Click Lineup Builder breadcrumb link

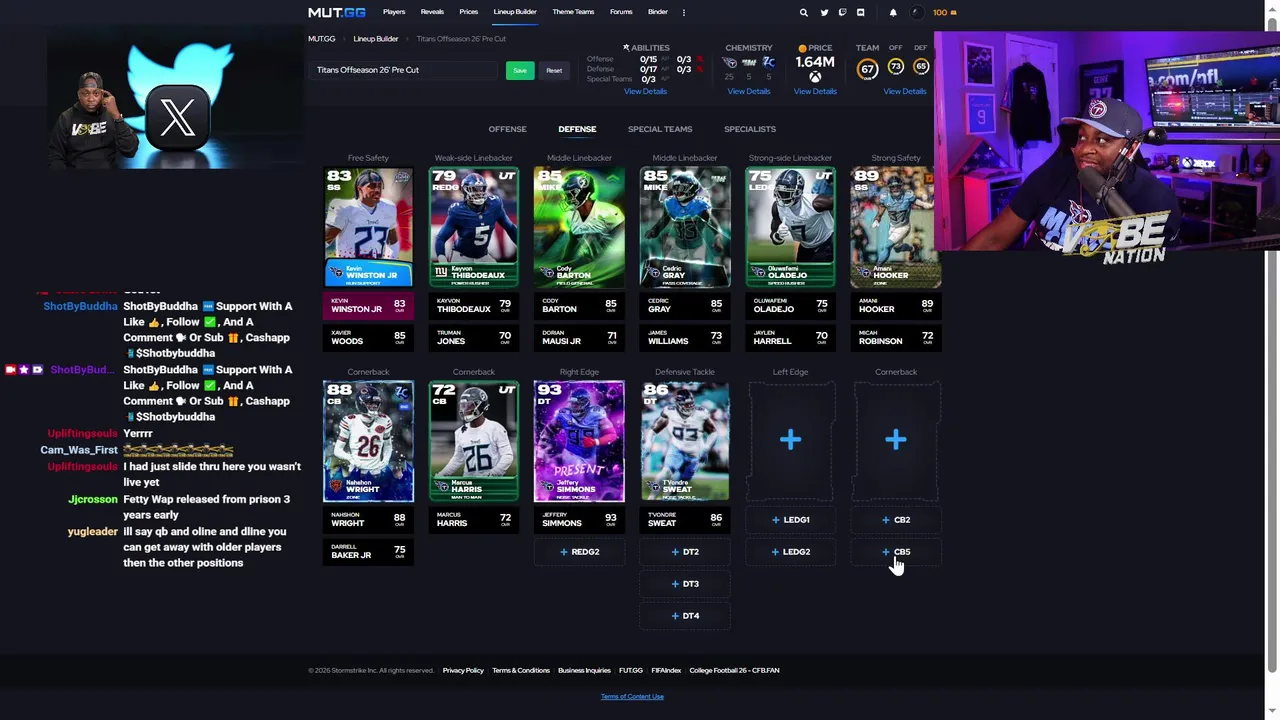point(376,39)
